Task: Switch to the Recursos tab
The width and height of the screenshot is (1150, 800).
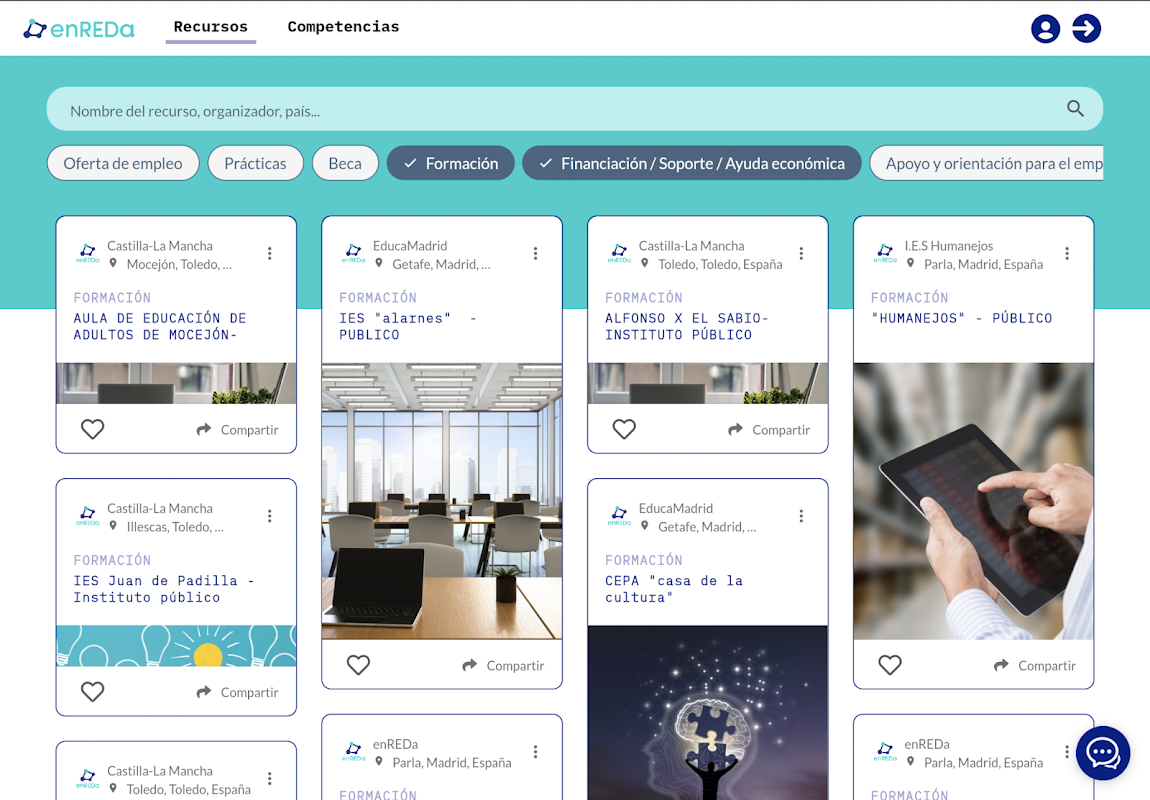Action: [210, 27]
